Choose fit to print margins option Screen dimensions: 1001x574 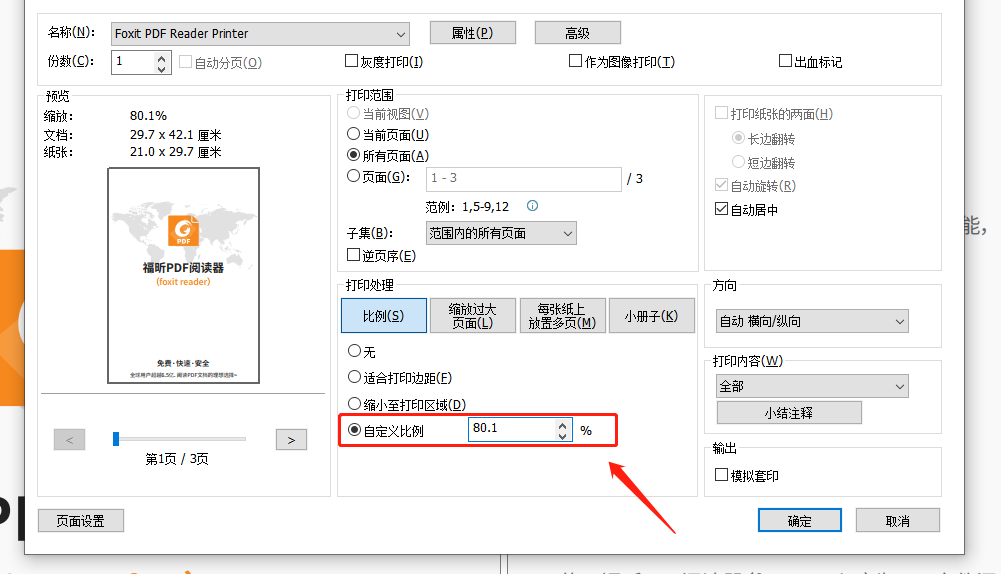coord(354,378)
